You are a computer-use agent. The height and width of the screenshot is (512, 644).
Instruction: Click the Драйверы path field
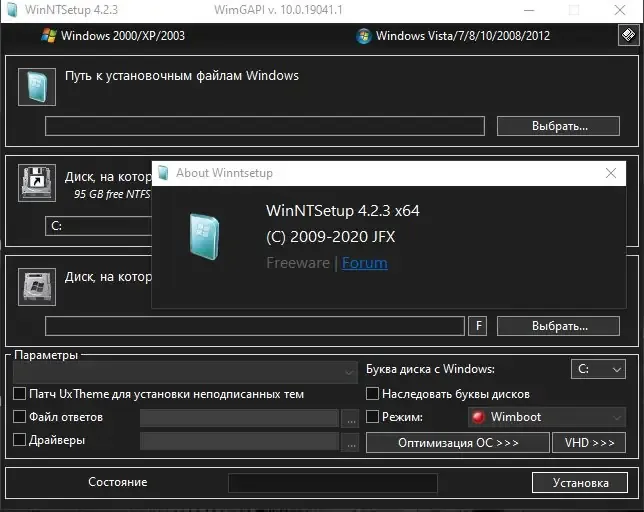click(239, 441)
